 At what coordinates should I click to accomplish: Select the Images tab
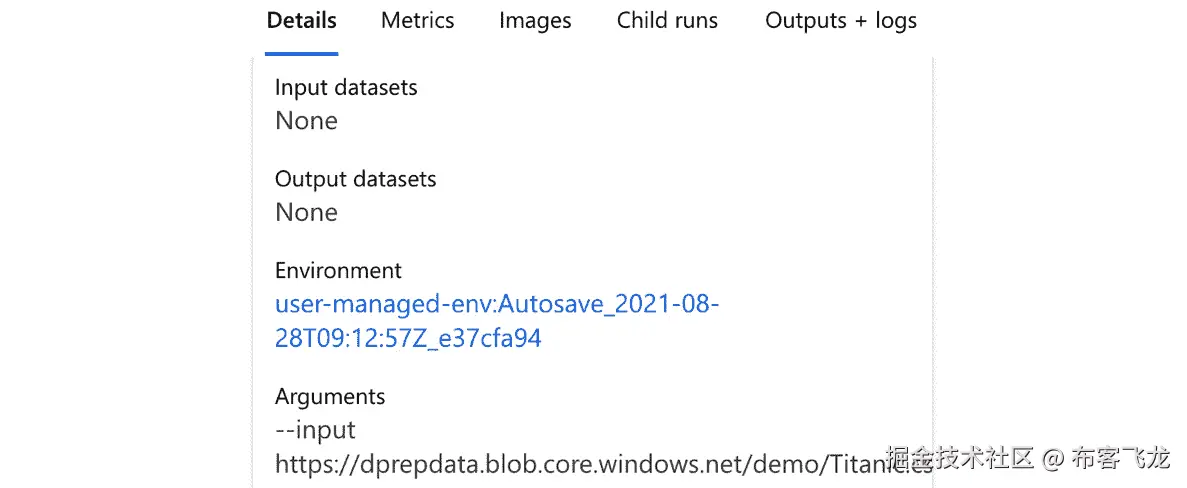pyautogui.click(x=535, y=21)
